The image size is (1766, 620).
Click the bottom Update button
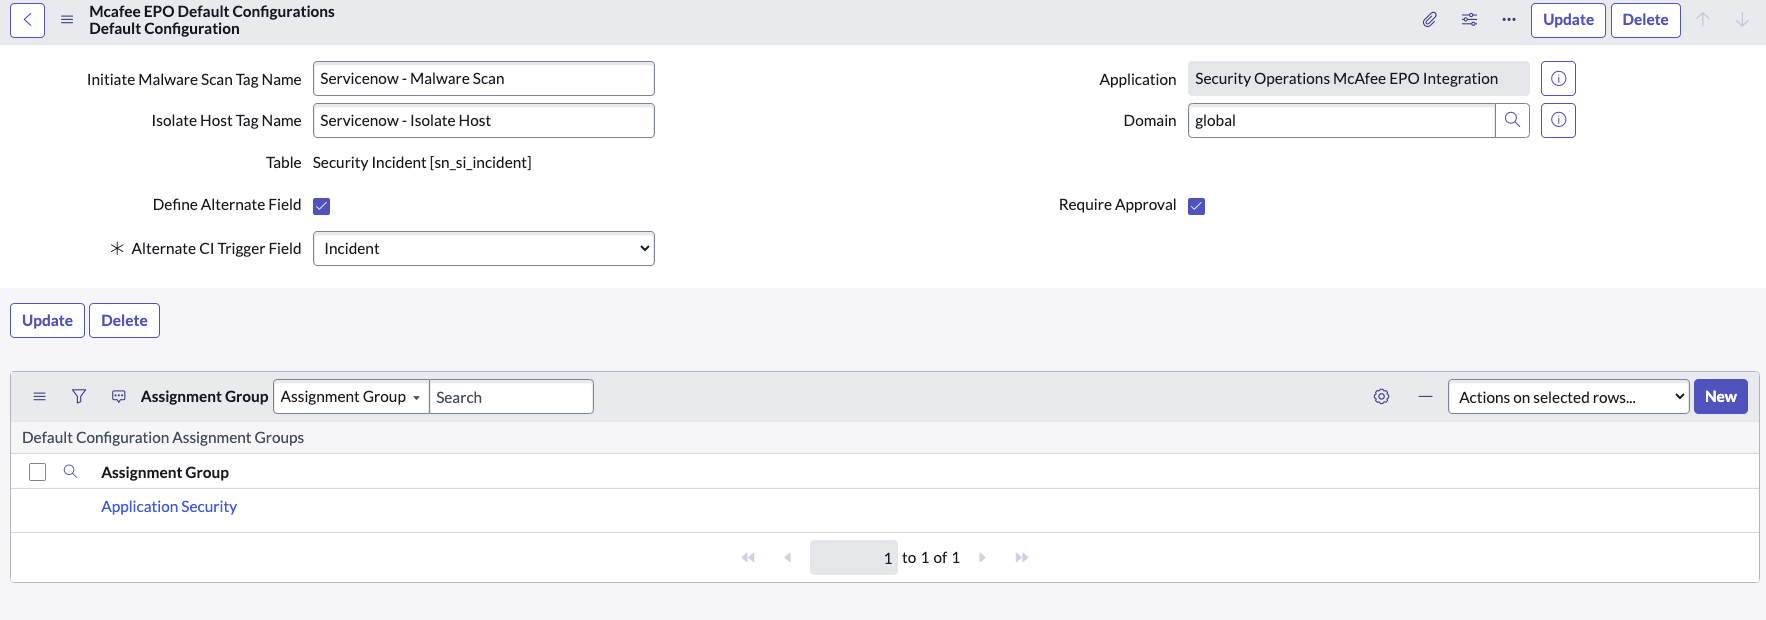point(47,321)
